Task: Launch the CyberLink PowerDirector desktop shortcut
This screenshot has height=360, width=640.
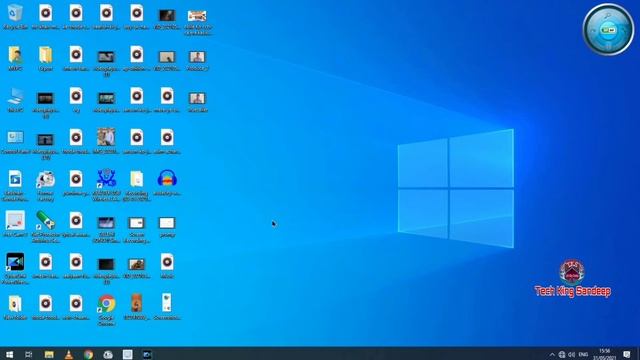Action: pyautogui.click(x=15, y=269)
